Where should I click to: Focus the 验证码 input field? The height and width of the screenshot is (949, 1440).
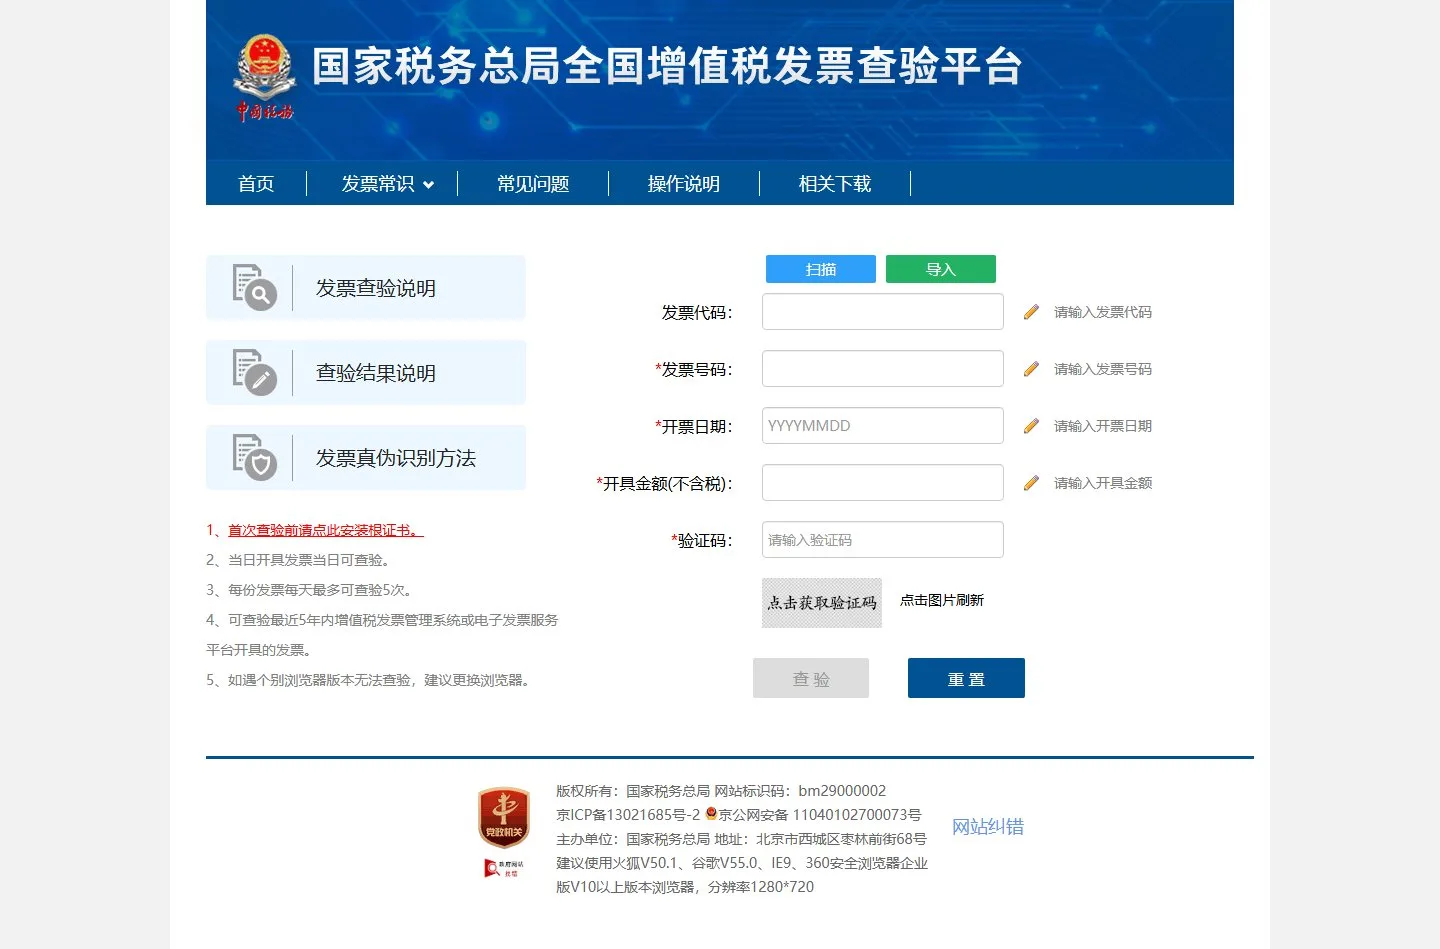pos(883,540)
